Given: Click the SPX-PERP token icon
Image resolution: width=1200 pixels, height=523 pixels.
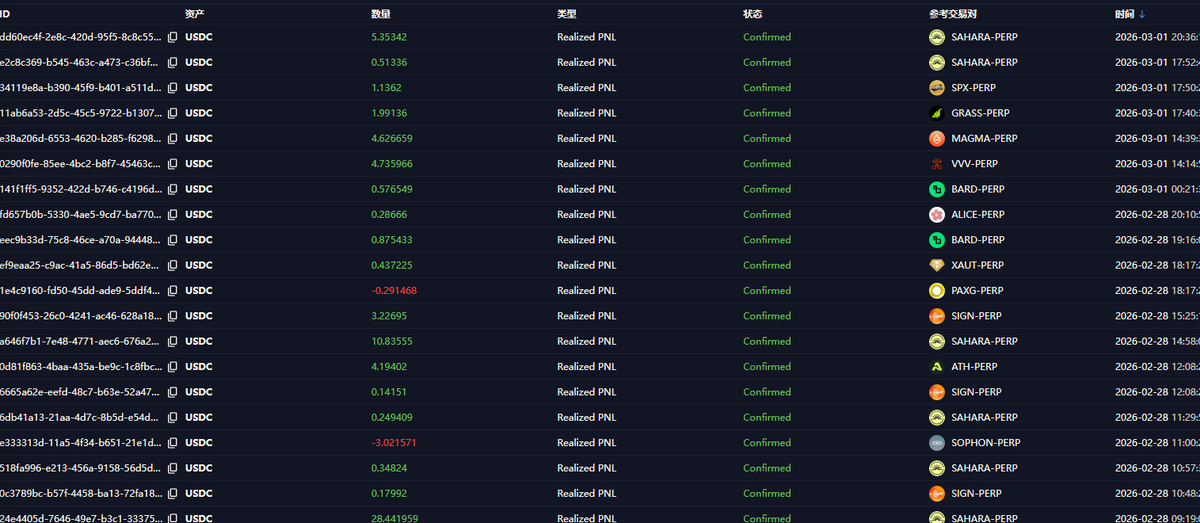Looking at the screenshot, I should [937, 88].
